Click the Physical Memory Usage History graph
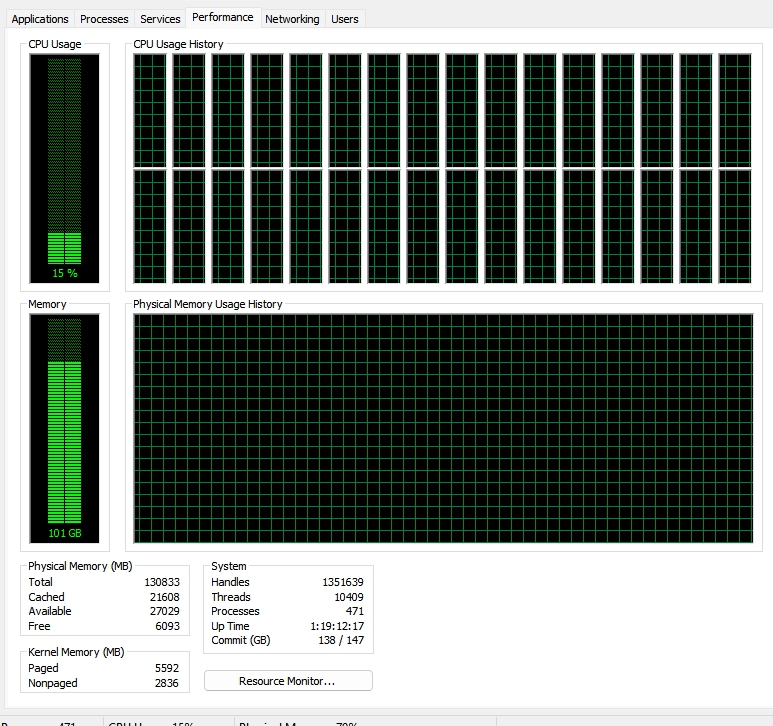 coord(443,428)
